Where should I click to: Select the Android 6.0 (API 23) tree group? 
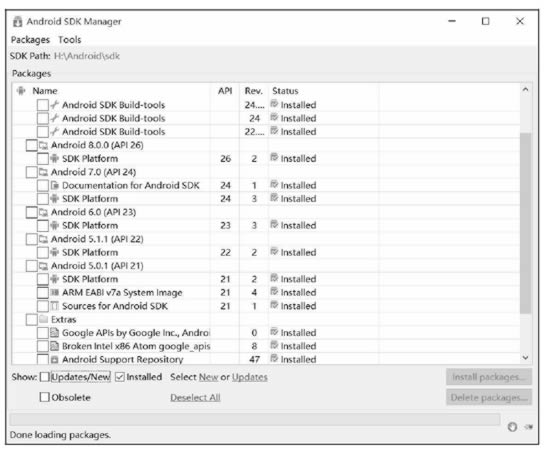pos(93,212)
